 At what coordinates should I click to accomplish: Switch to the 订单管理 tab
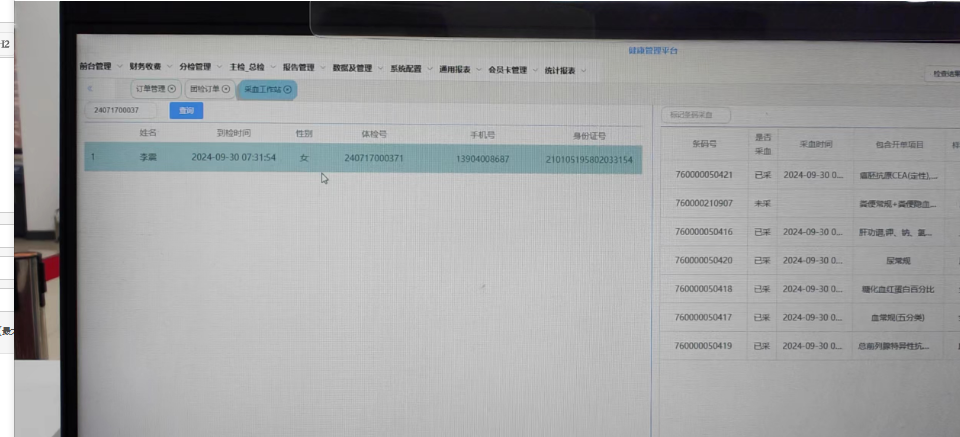point(156,89)
